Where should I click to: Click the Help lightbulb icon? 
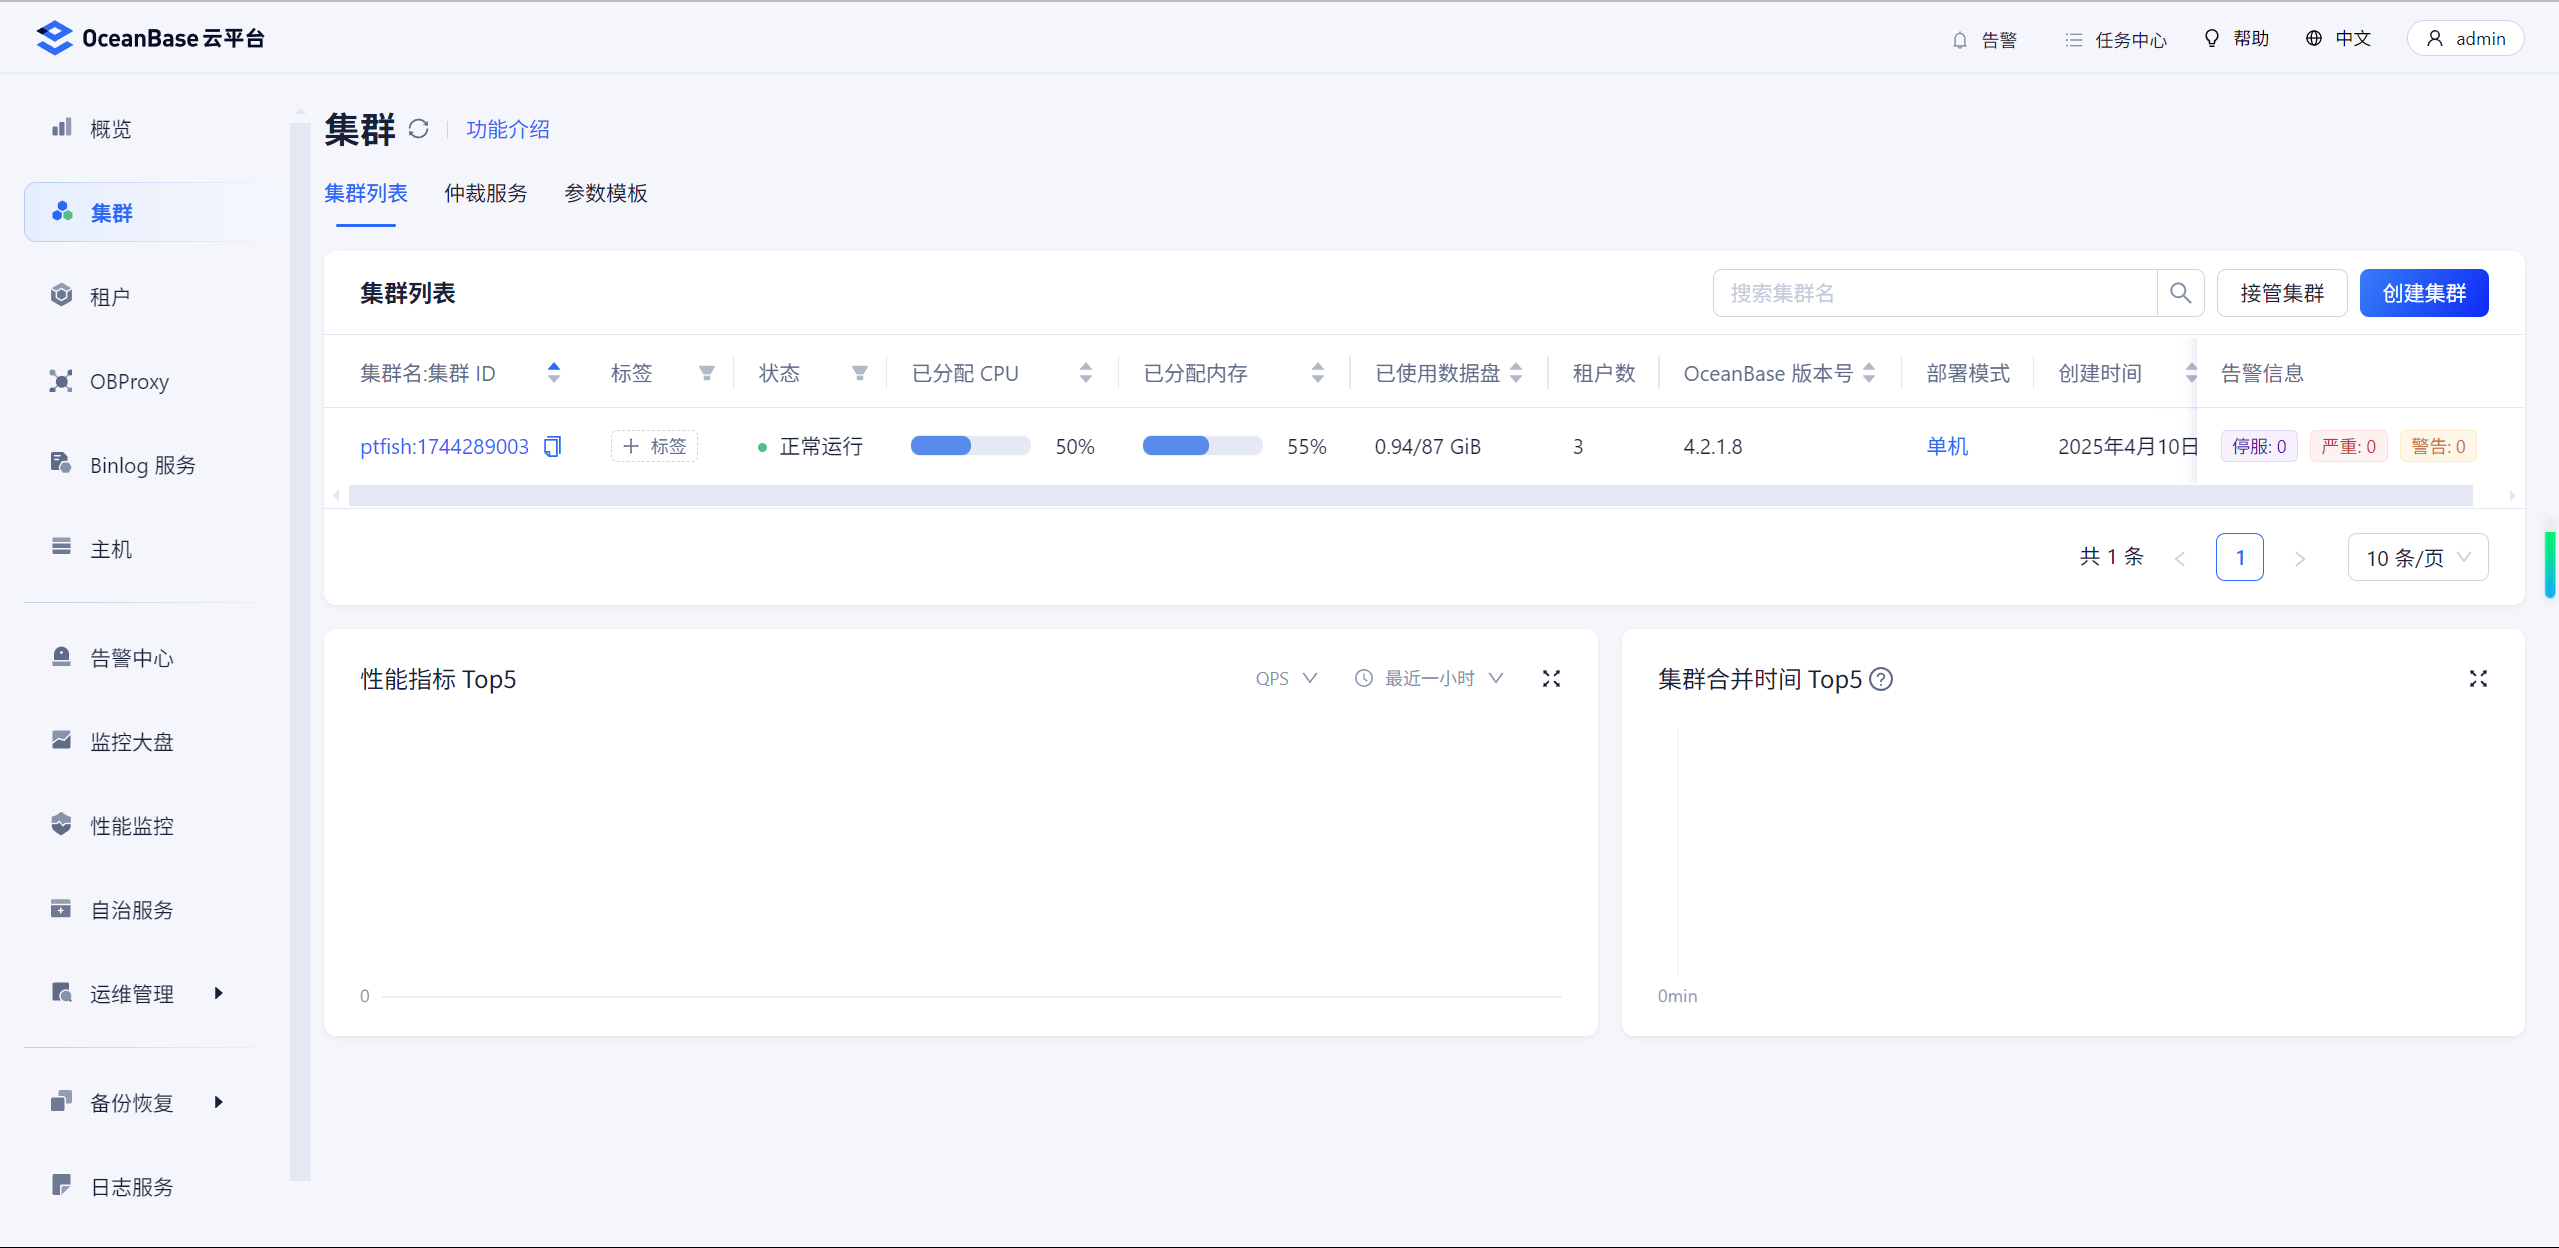2212,38
